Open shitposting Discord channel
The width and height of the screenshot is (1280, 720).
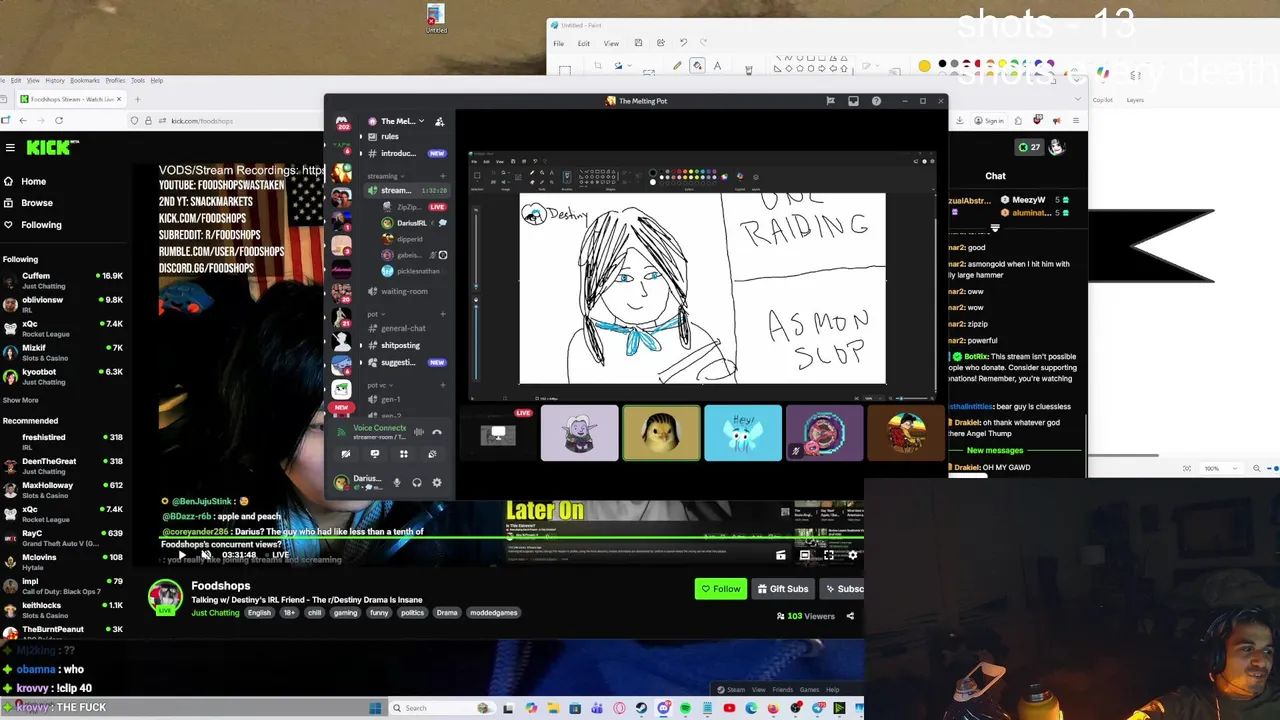coord(400,345)
